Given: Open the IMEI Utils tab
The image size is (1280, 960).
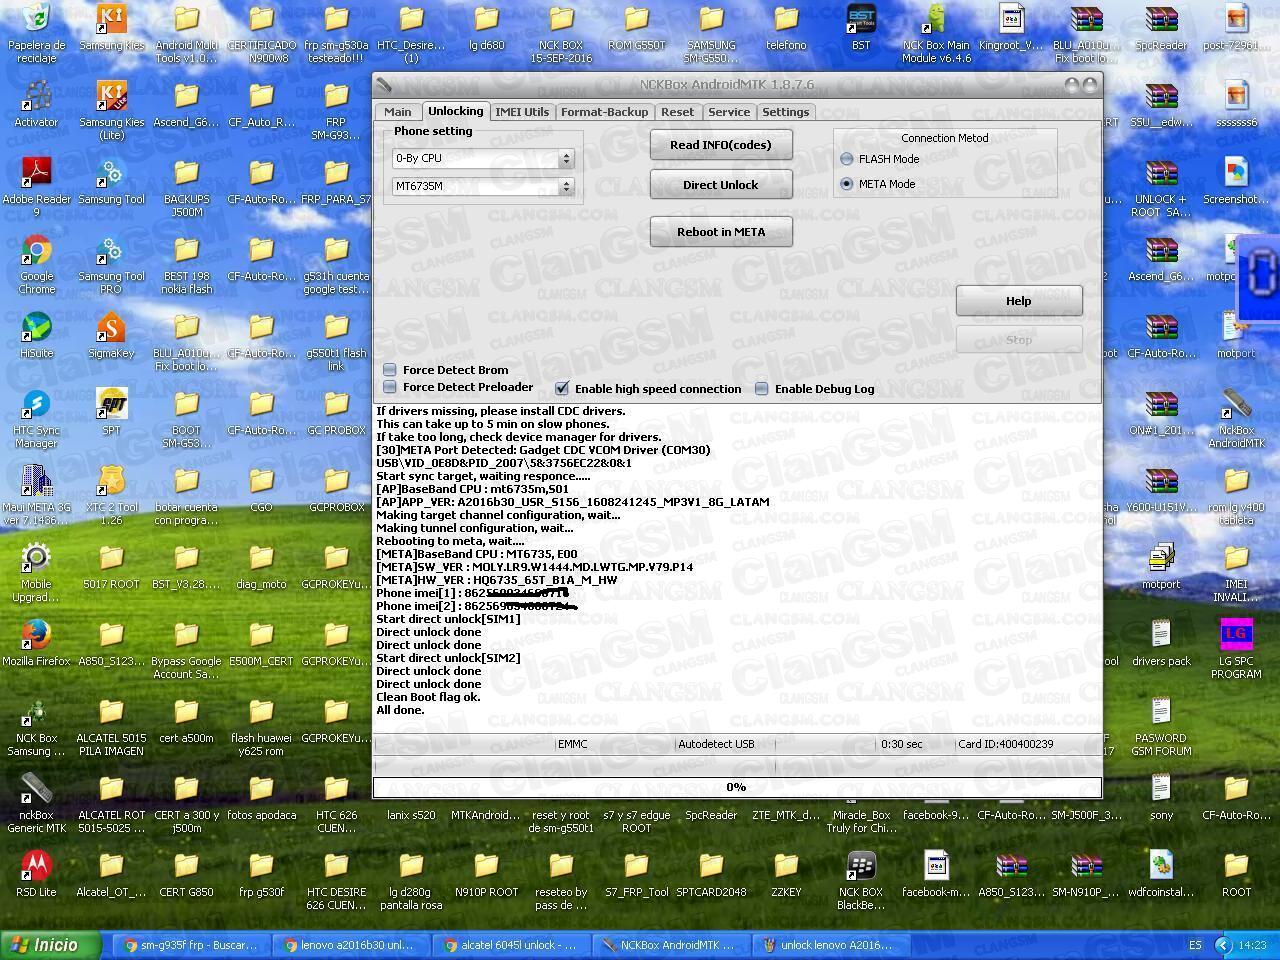Looking at the screenshot, I should (522, 112).
